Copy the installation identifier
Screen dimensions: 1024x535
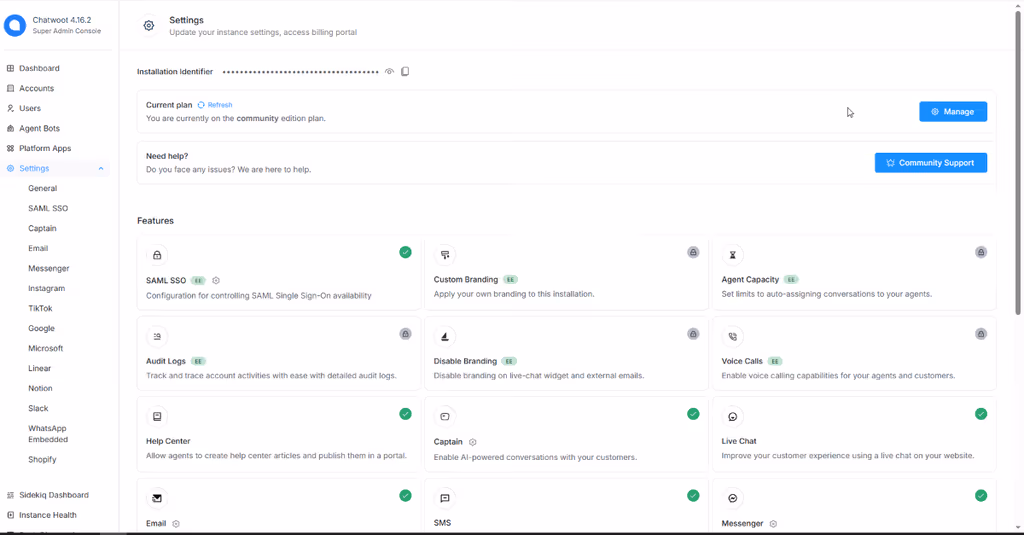pyautogui.click(x=405, y=71)
